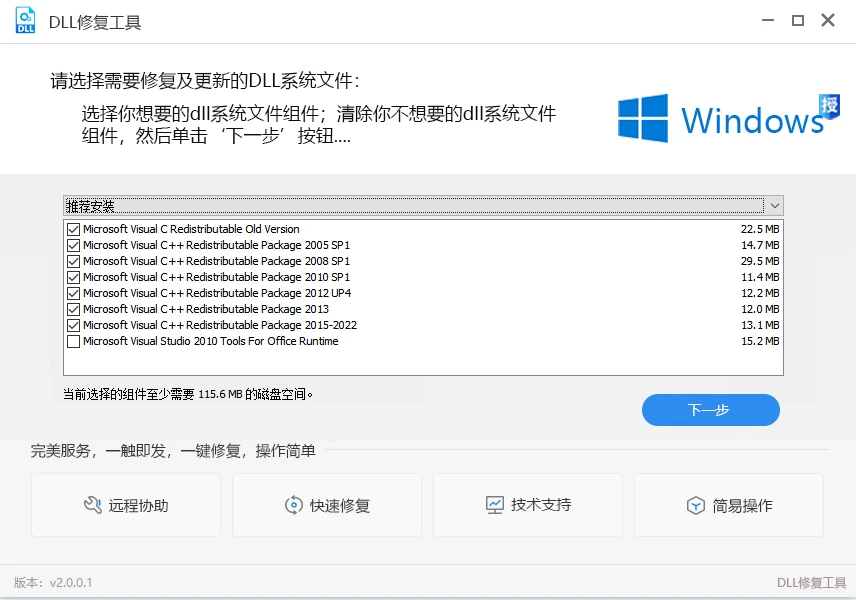Open 远程协助 remote assistance
Image resolution: width=856 pixels, height=600 pixels.
pos(126,505)
